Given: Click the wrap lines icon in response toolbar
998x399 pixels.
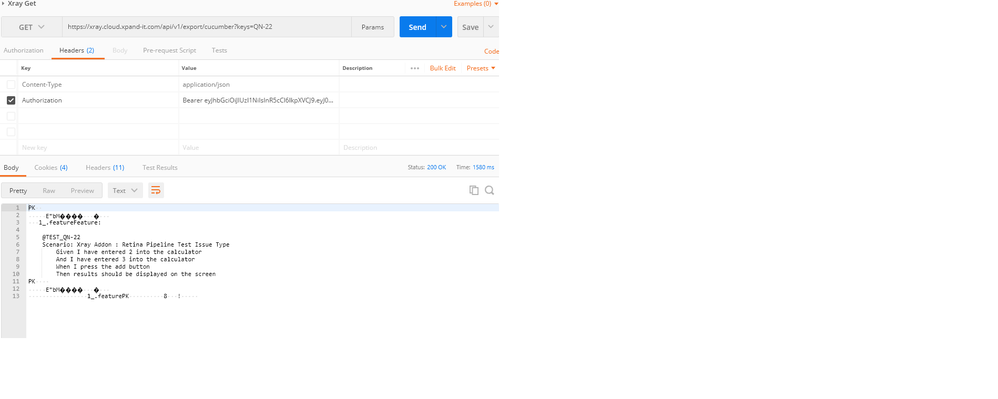Looking at the screenshot, I should (156, 190).
